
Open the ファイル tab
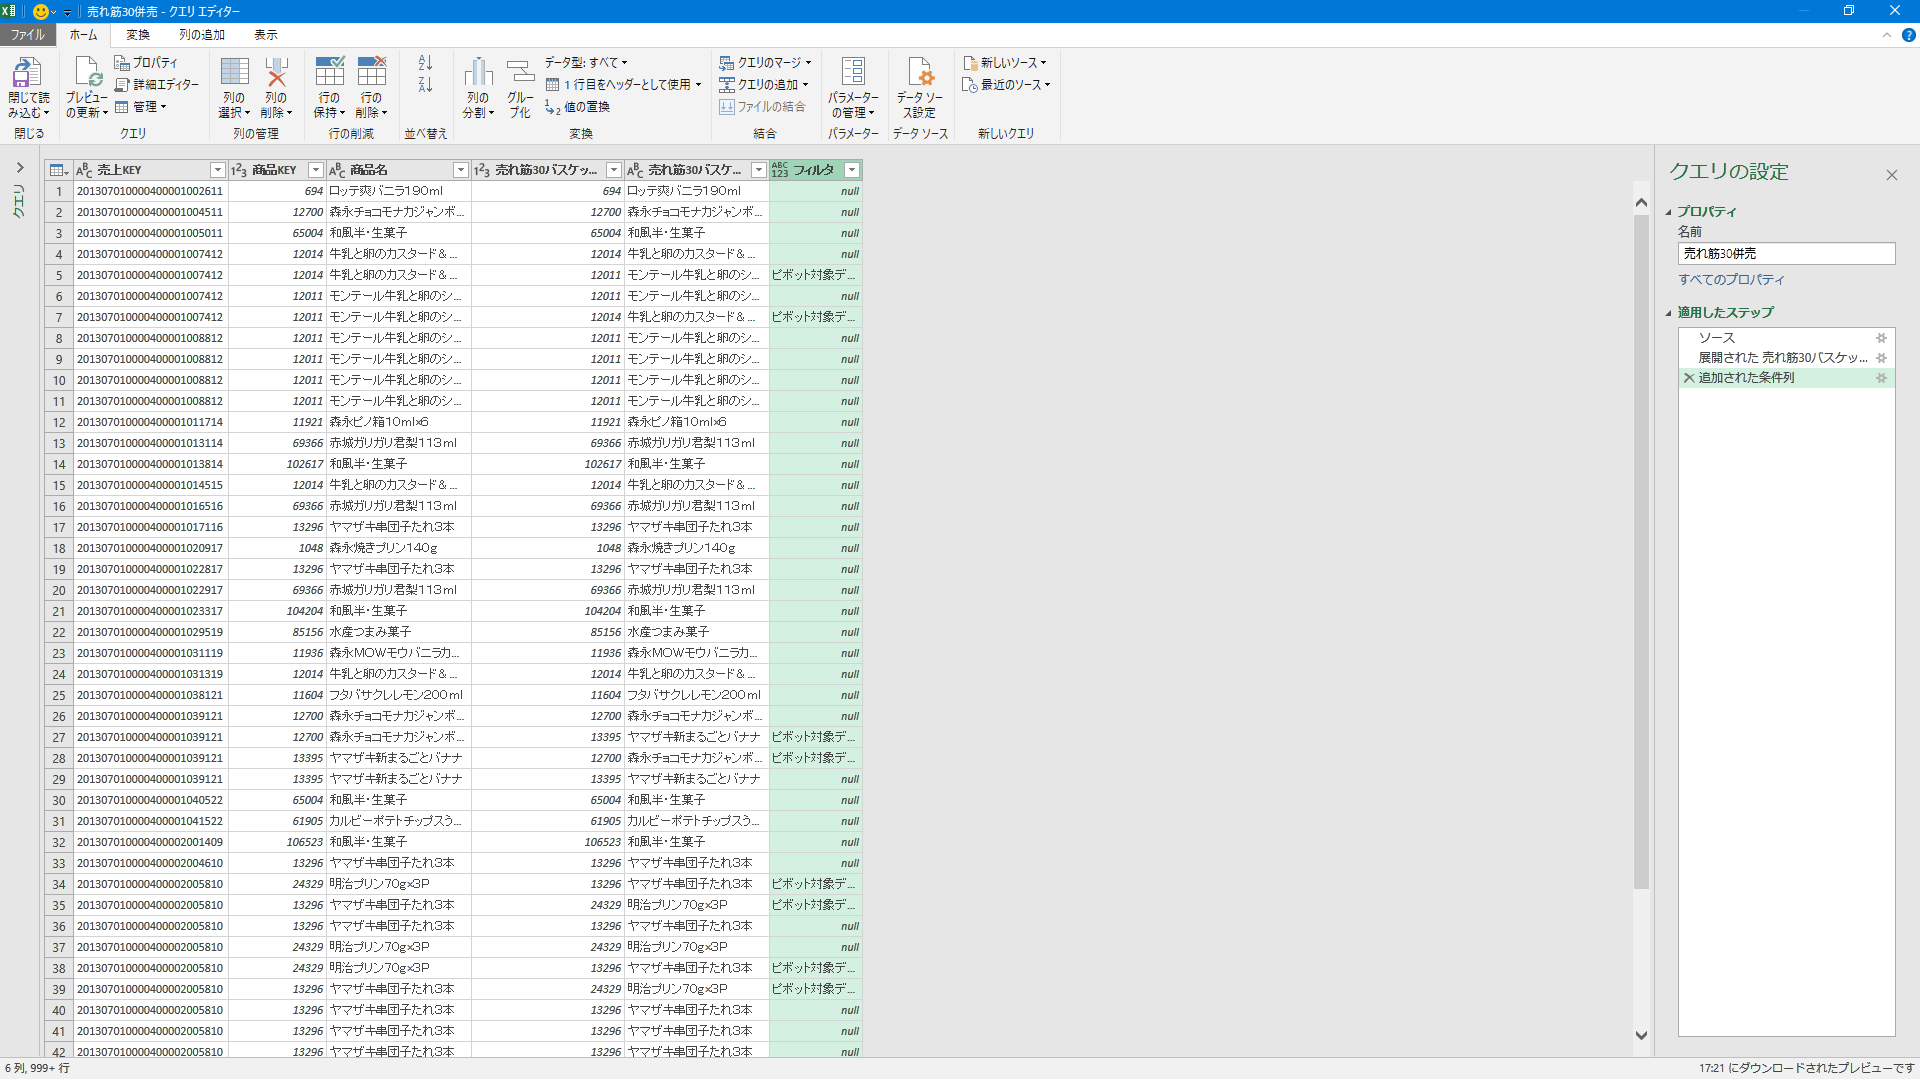(x=28, y=35)
